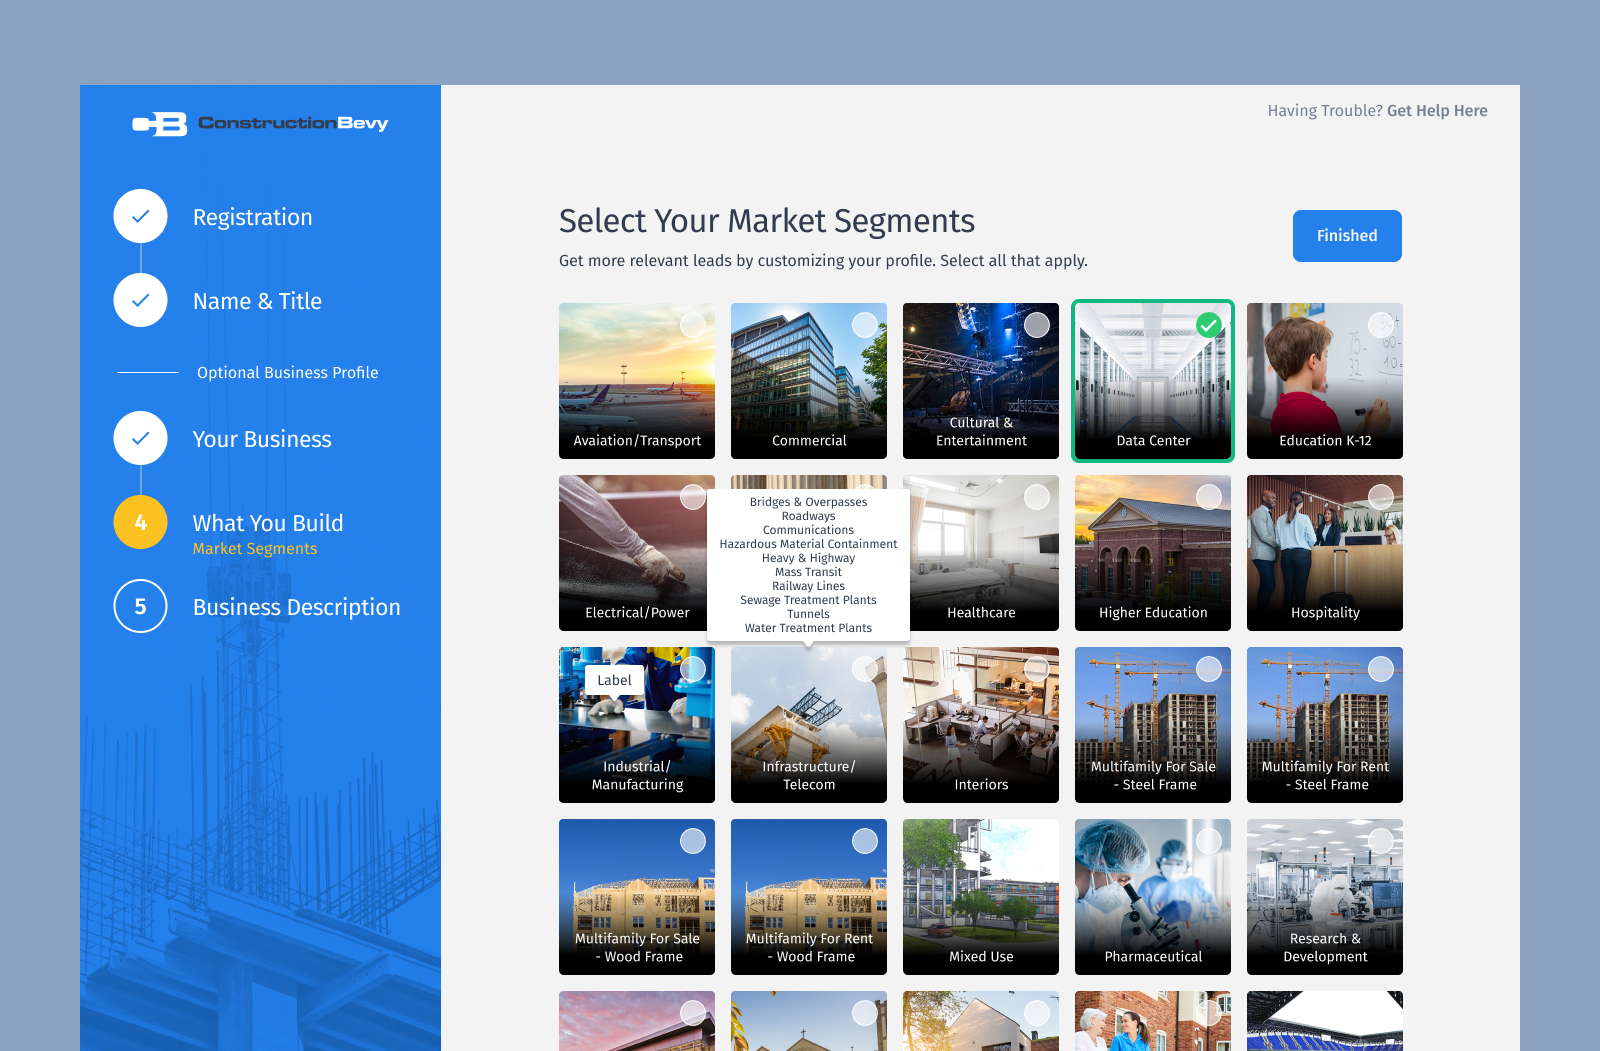Image resolution: width=1600 pixels, height=1051 pixels.
Task: Click Optional Business Profile label
Action: tap(288, 373)
